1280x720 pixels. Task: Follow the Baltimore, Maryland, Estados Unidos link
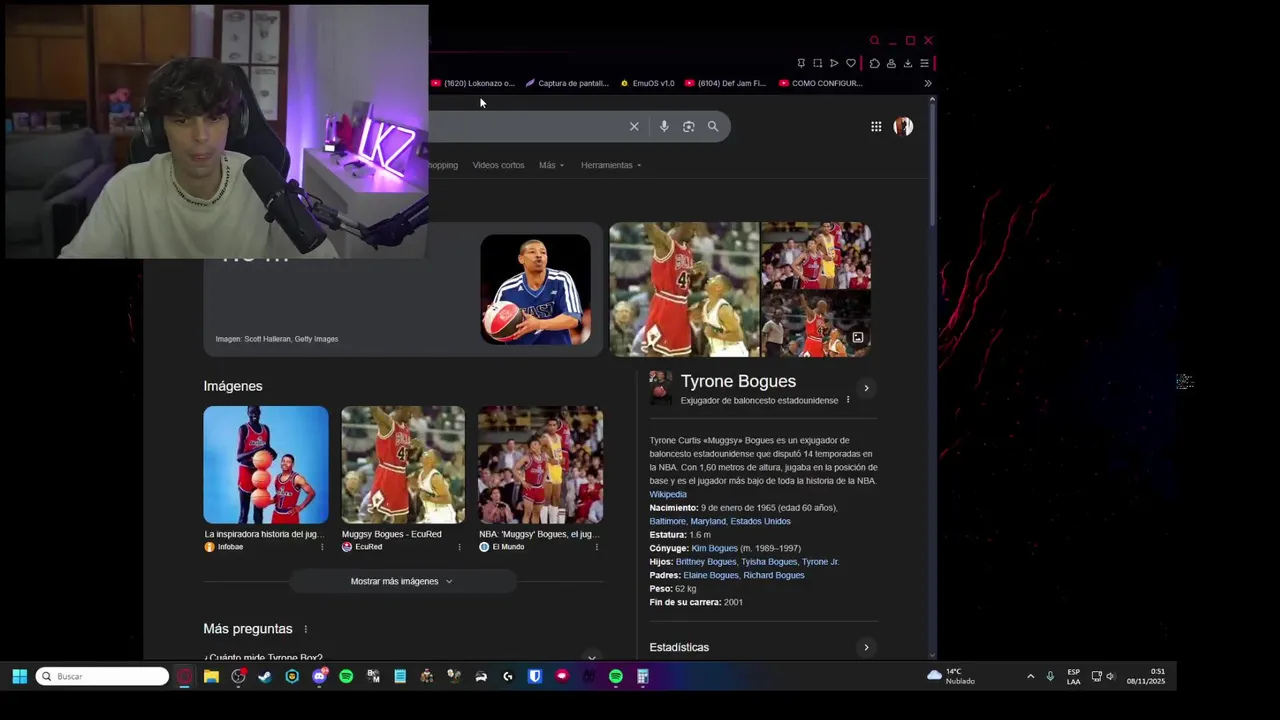[720, 521]
